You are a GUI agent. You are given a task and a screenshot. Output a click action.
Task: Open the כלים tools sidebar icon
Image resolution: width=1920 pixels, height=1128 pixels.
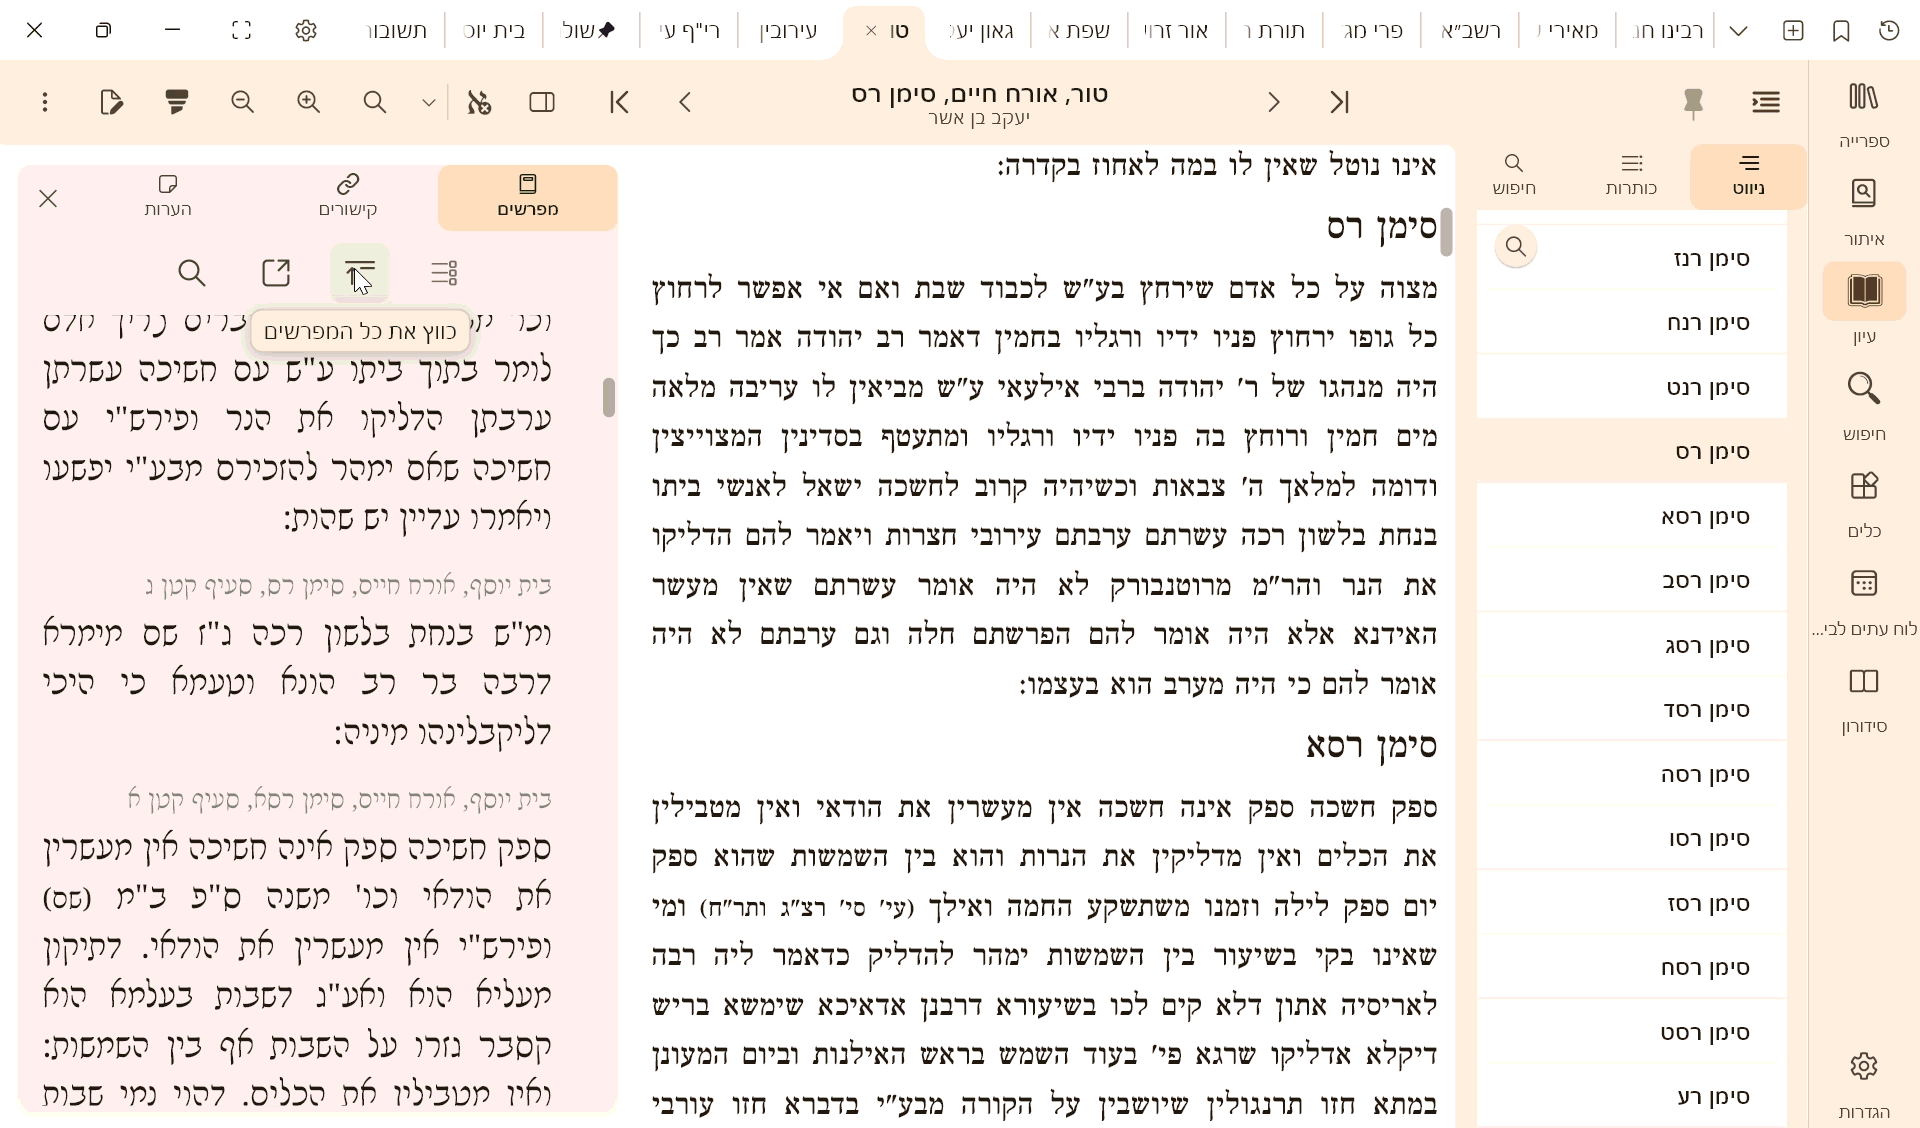pos(1864,503)
